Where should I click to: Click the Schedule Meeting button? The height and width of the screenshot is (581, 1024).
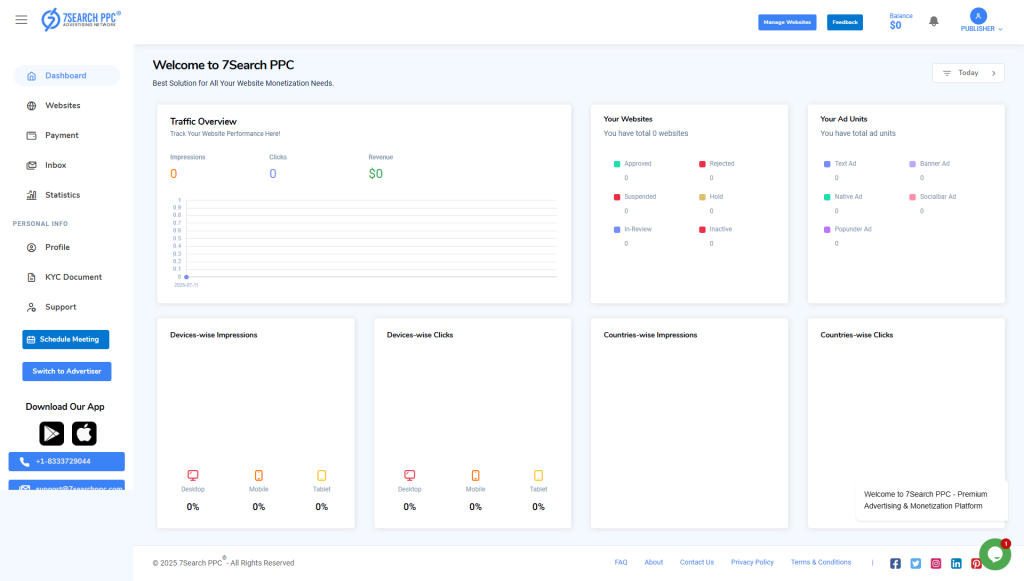coord(66,339)
